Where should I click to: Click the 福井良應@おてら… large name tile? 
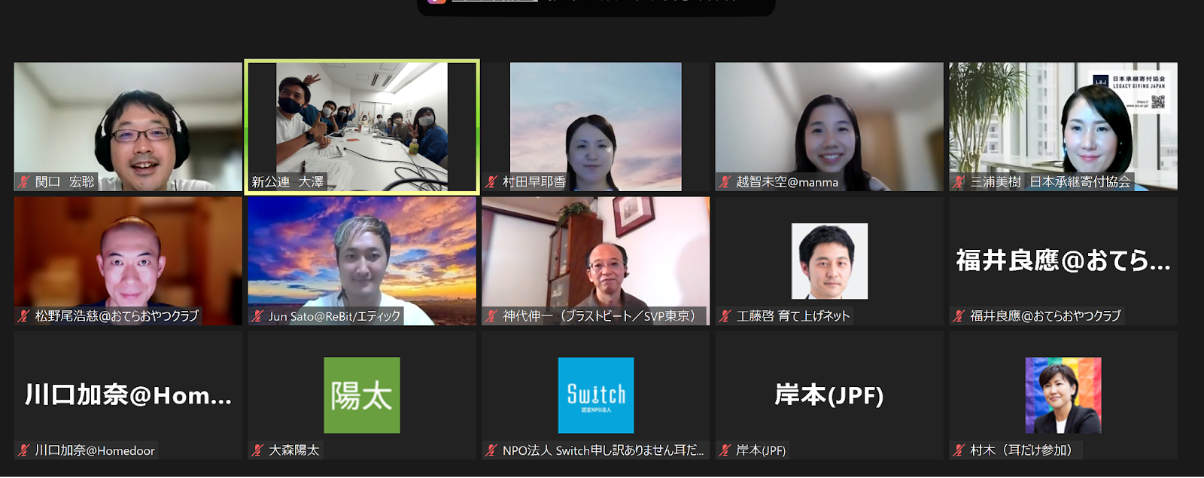1063,261
